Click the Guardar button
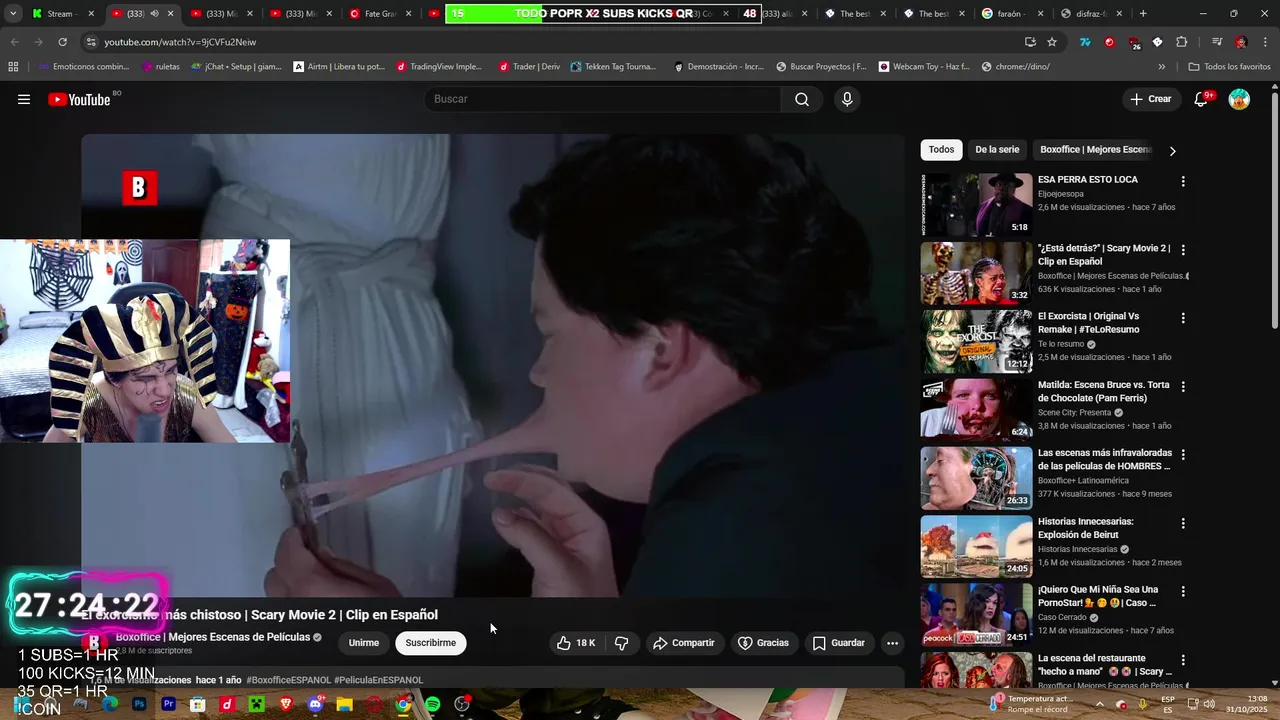The image size is (1280, 720). 838,643
